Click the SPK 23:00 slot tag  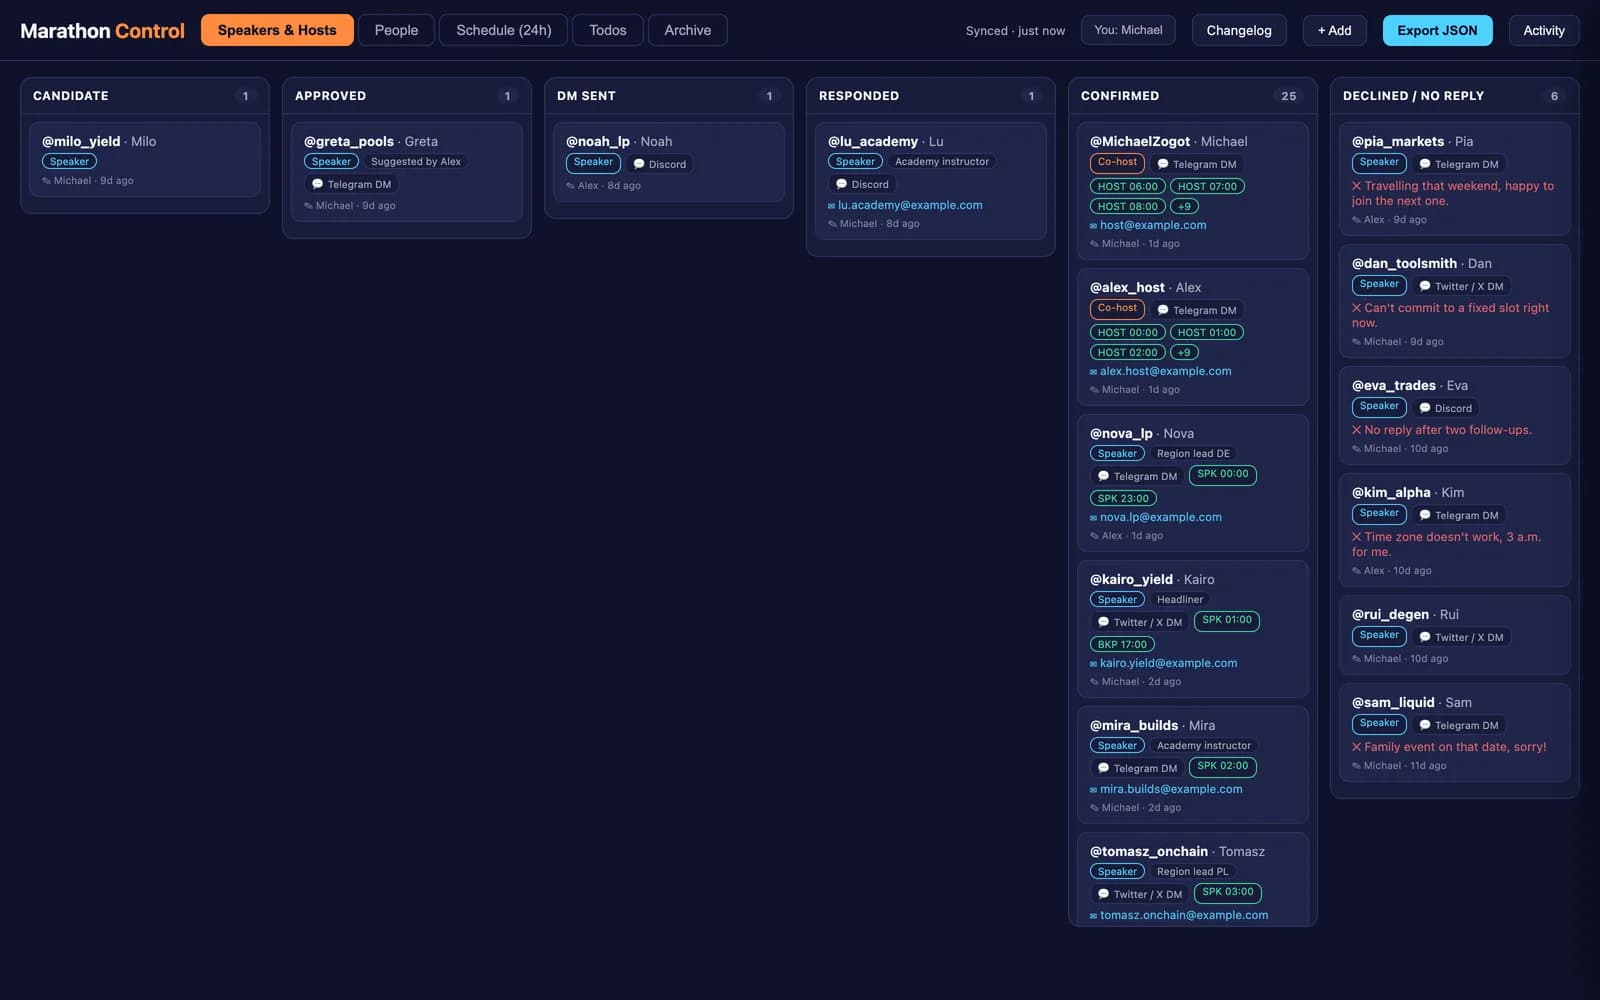tap(1123, 498)
